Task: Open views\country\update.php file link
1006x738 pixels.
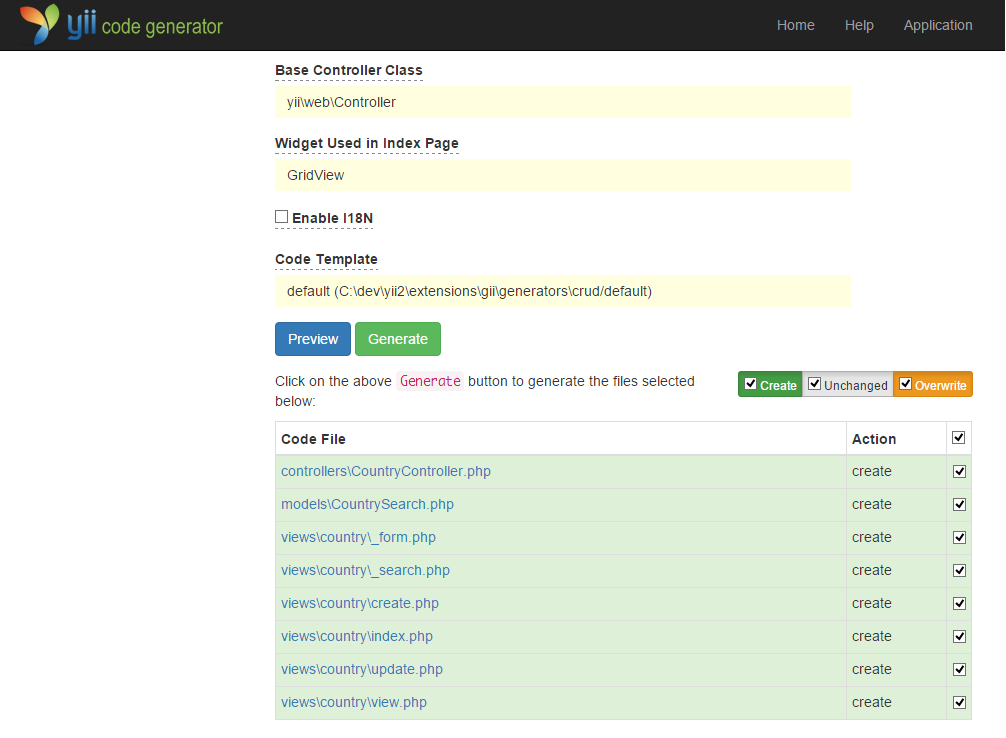Action: pos(362,669)
